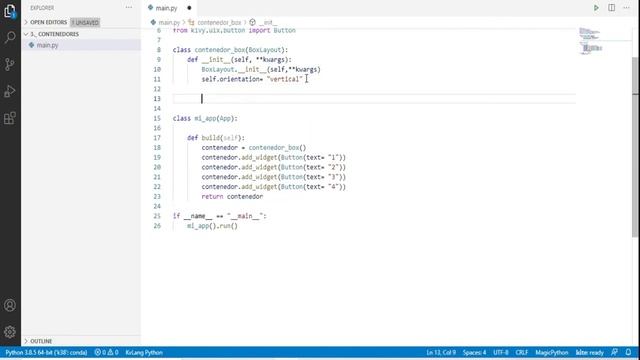The image size is (640, 360).
Task: Click the add_widget Button text "1" line
Action: click(273, 157)
